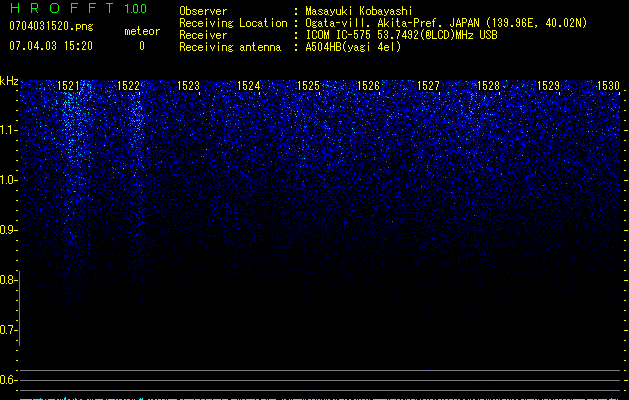629x400 pixels.
Task: Click the 1.1 kHz axis label
Action: 9,130
